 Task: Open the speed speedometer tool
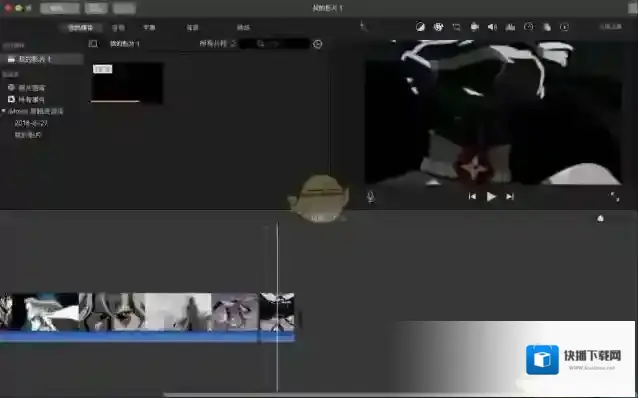tap(529, 27)
